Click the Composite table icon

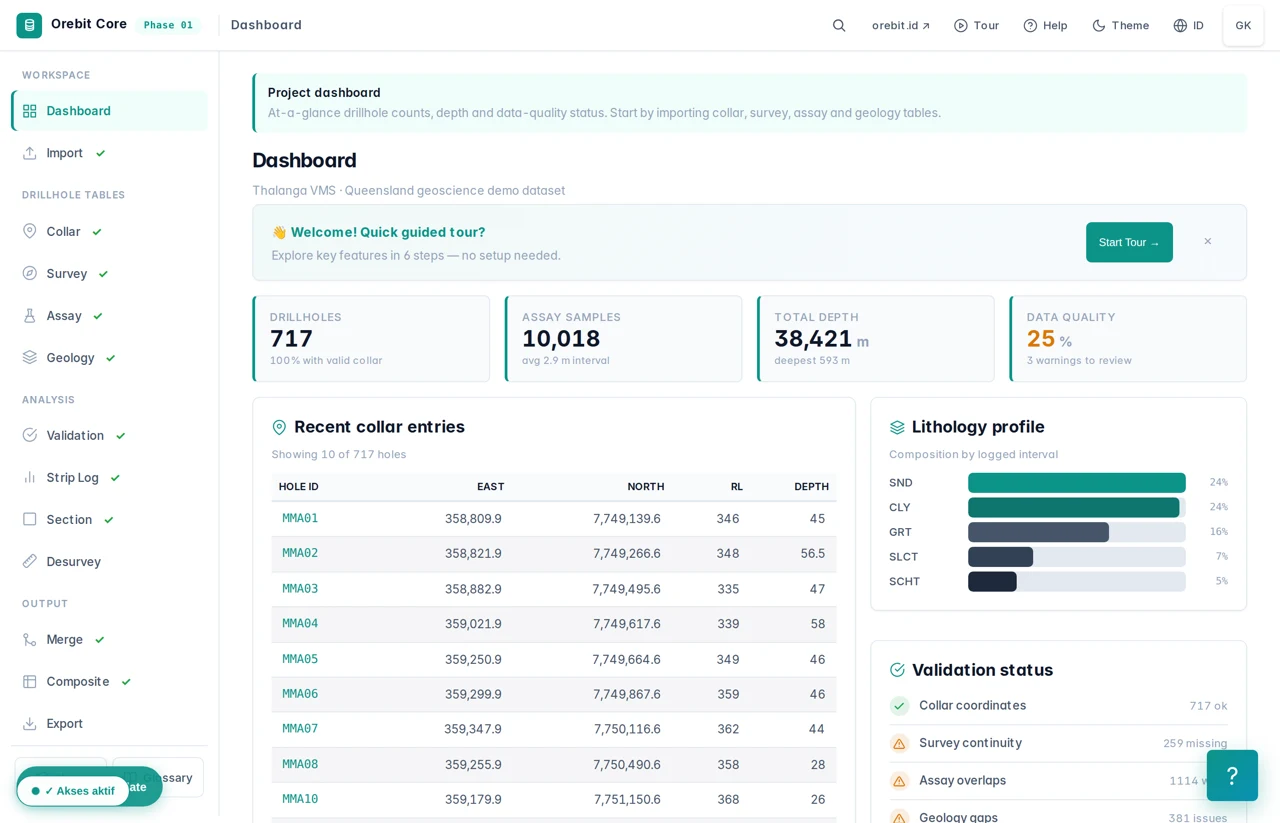(x=30, y=681)
